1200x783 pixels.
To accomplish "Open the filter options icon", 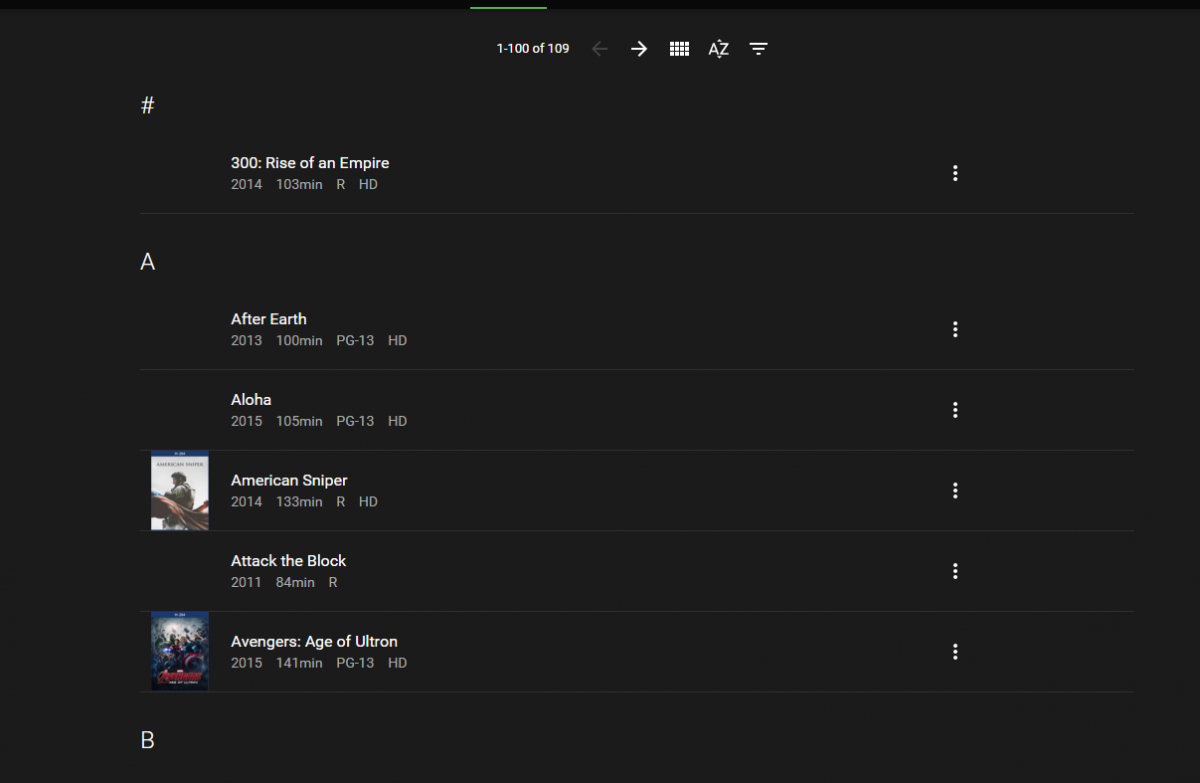I will click(x=759, y=49).
